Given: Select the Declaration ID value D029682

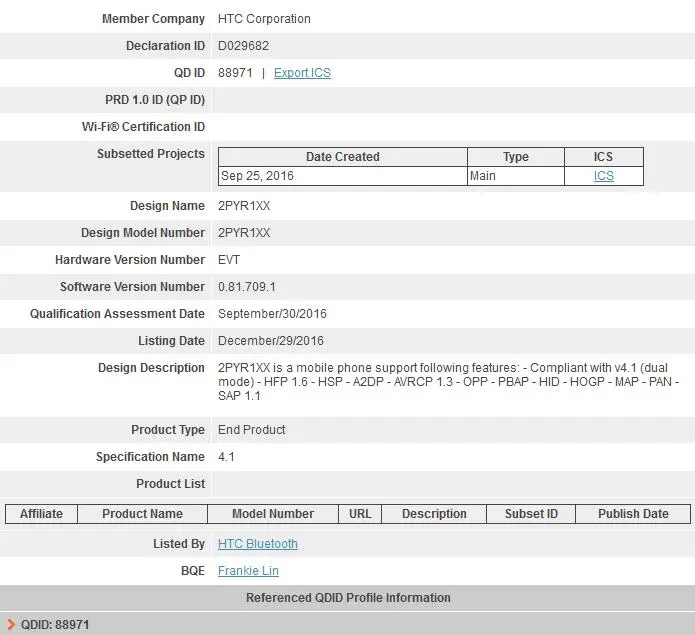Looking at the screenshot, I should click(x=243, y=46).
